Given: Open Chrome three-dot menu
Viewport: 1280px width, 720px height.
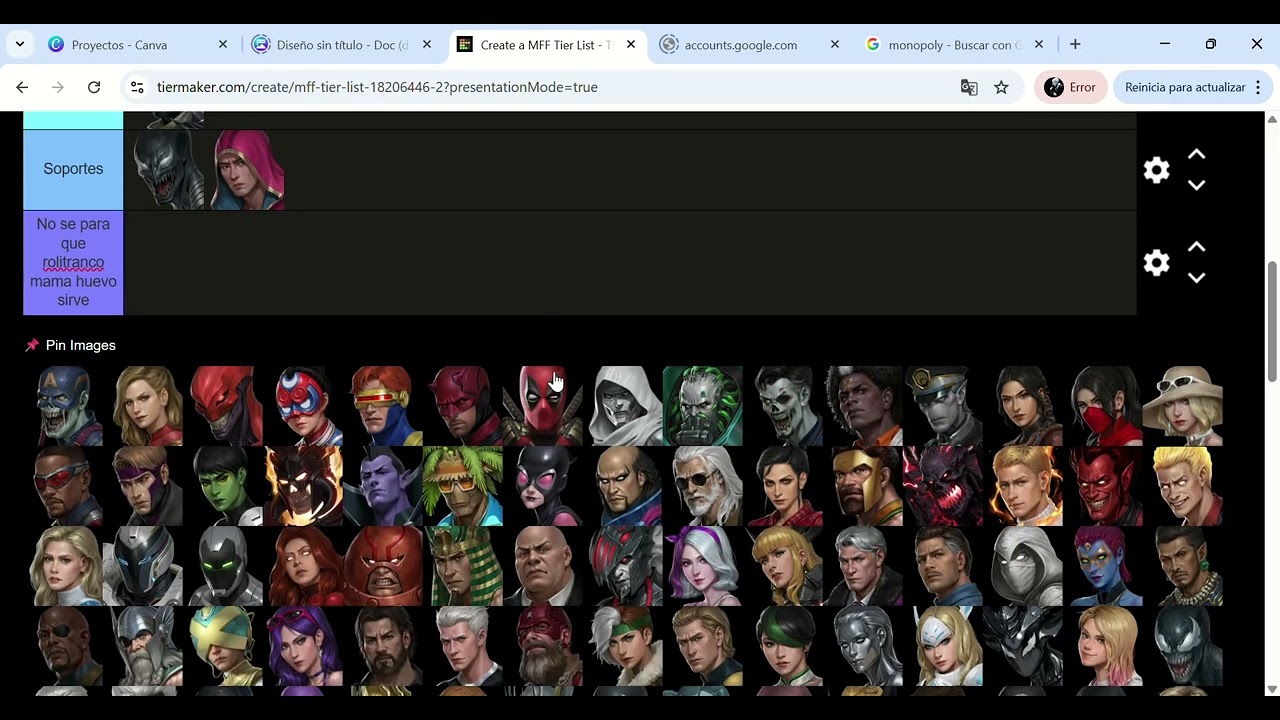Looking at the screenshot, I should click(1258, 87).
